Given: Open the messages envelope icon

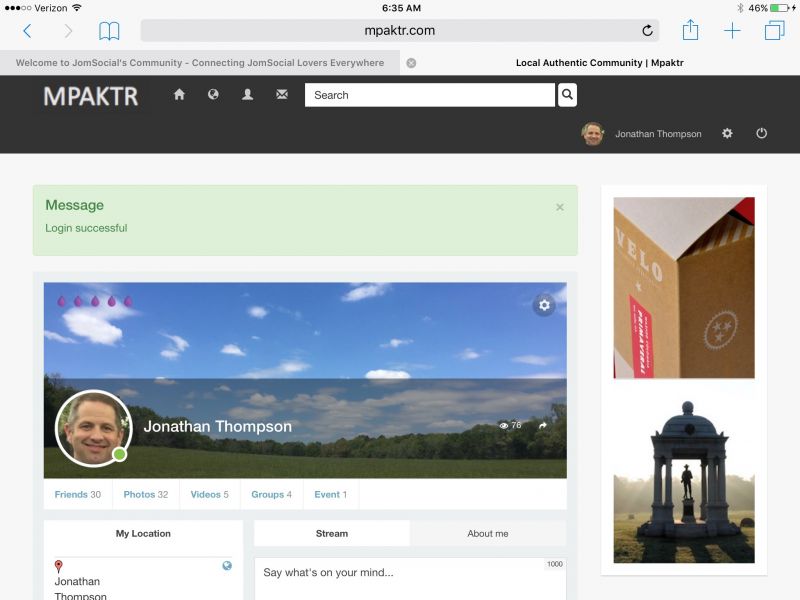Looking at the screenshot, I should click(282, 95).
